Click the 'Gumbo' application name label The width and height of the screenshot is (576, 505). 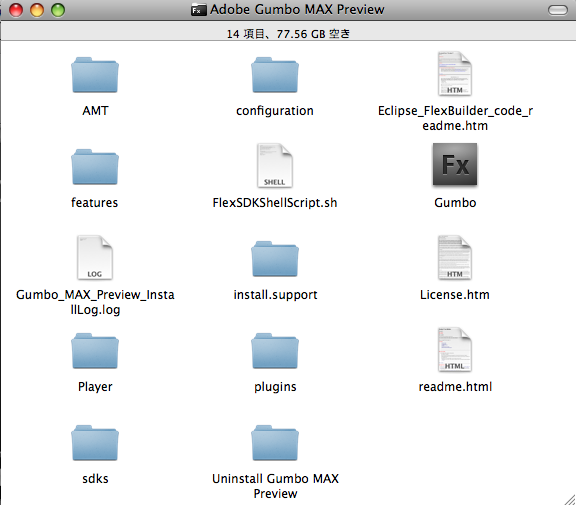click(455, 202)
